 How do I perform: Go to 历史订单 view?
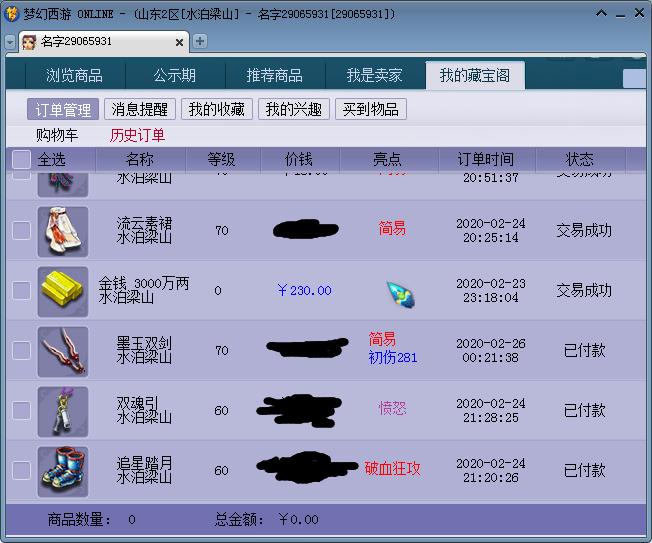coord(138,135)
